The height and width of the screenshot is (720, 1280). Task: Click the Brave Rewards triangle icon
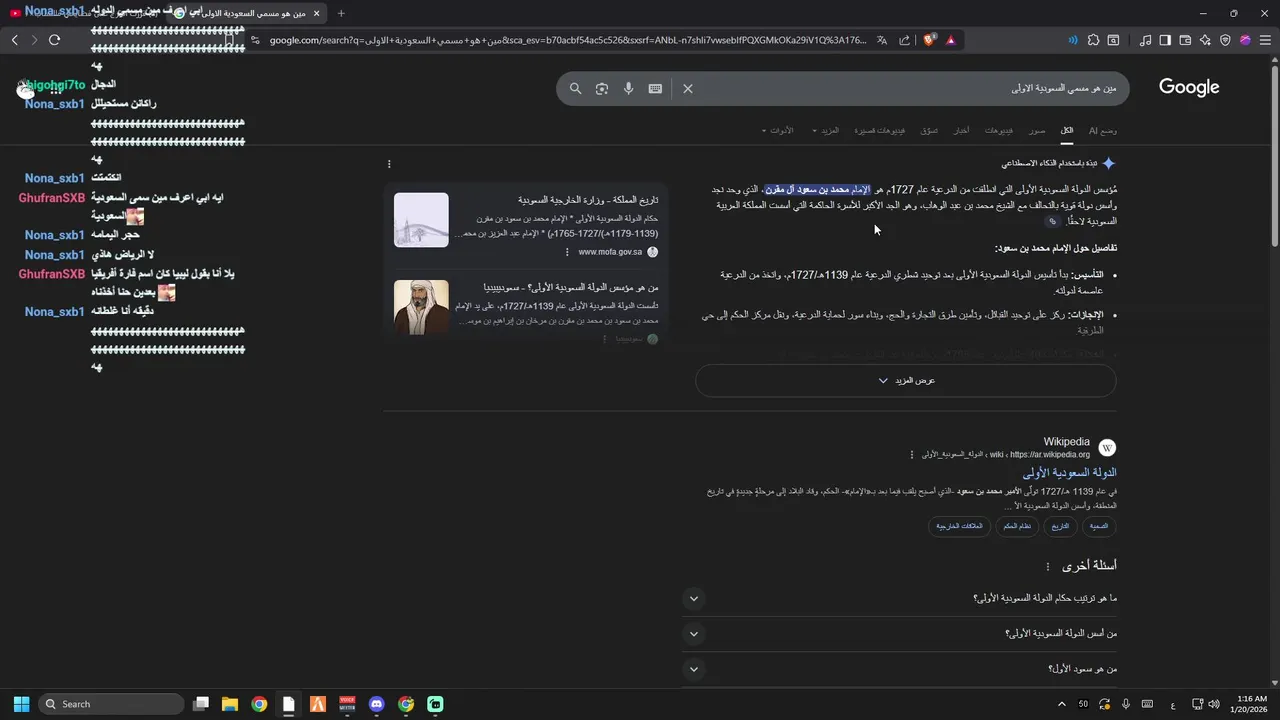coord(950,40)
